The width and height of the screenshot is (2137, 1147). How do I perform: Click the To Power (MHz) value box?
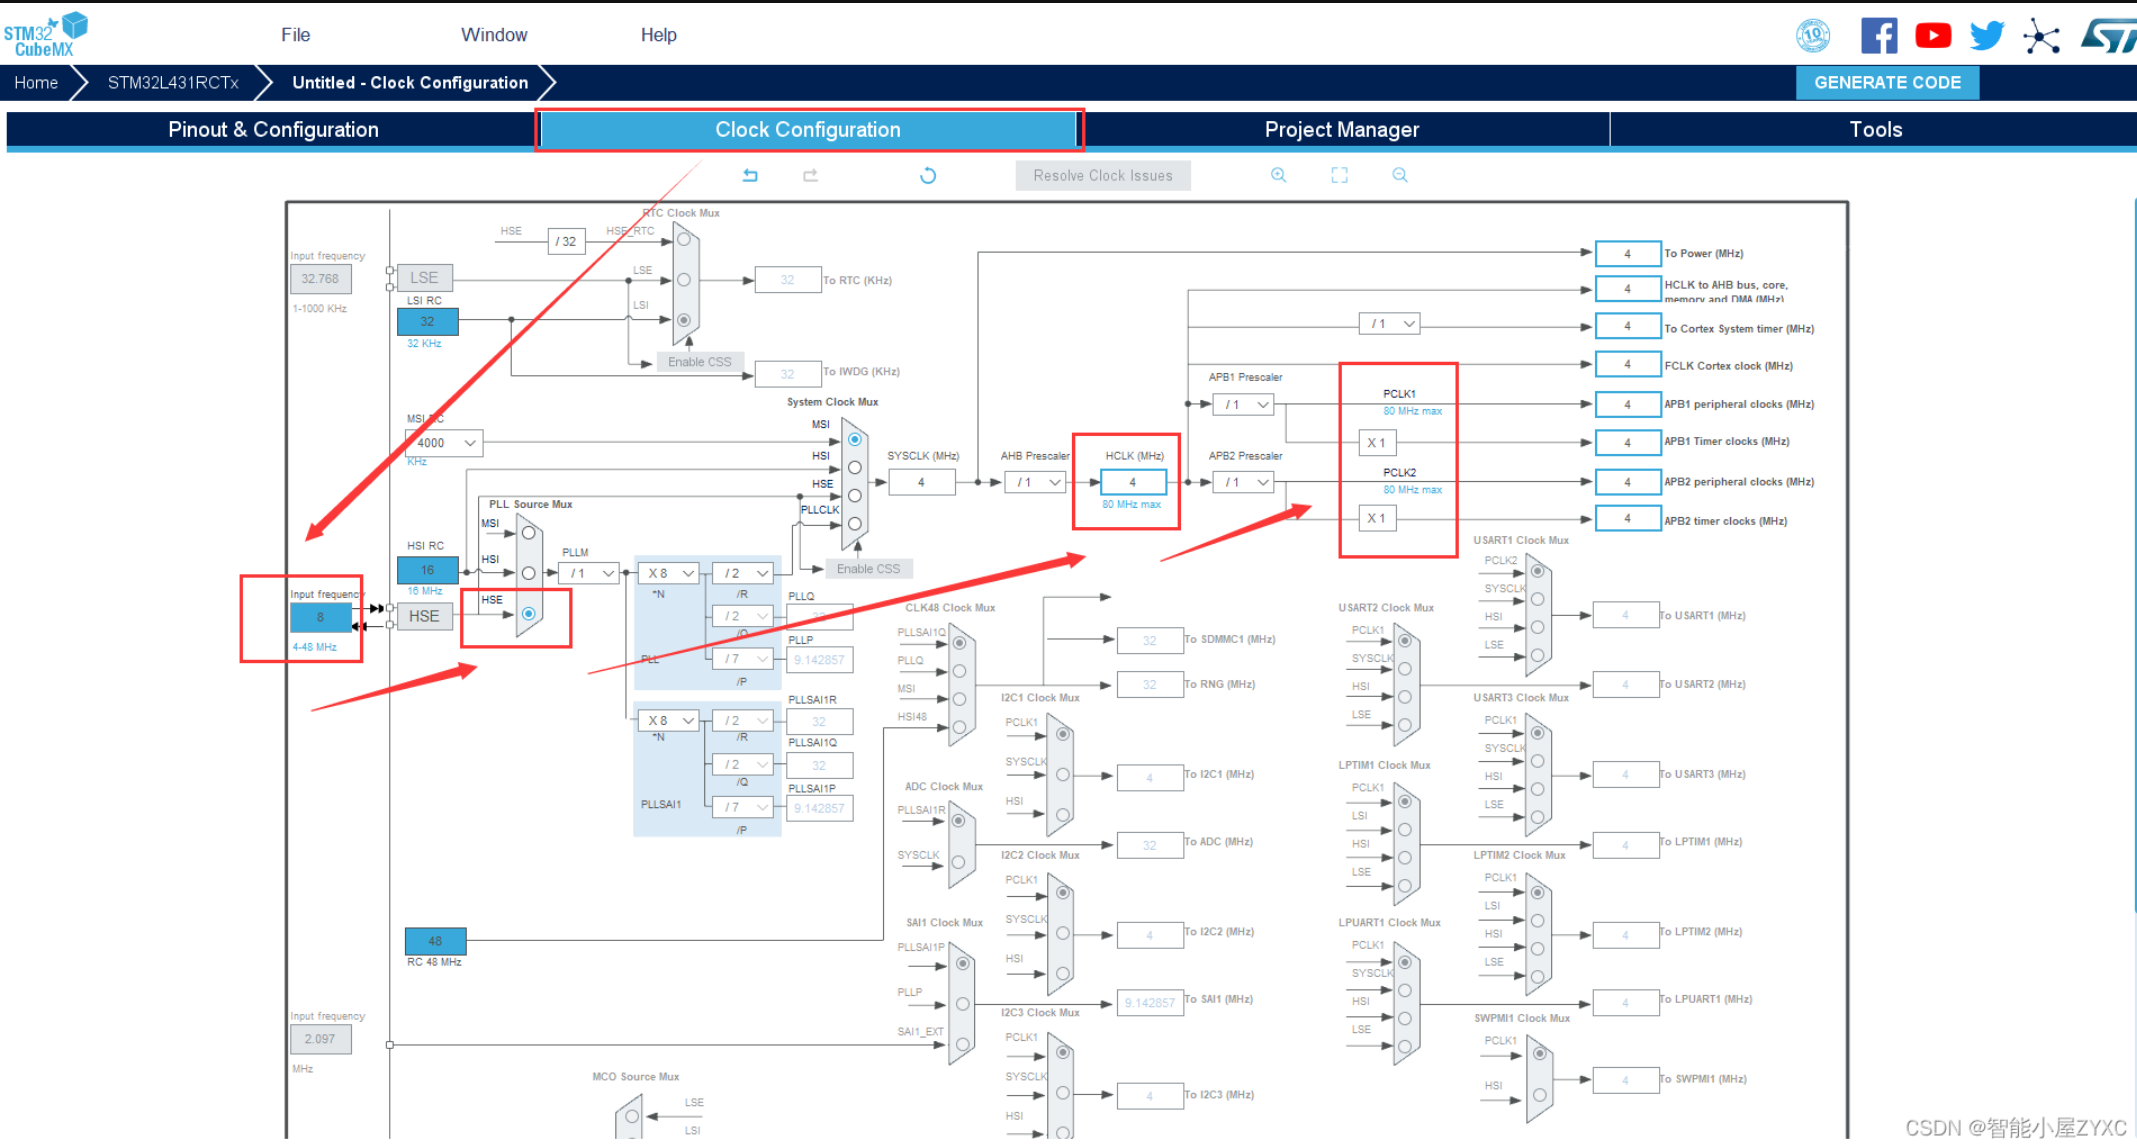coord(1627,253)
